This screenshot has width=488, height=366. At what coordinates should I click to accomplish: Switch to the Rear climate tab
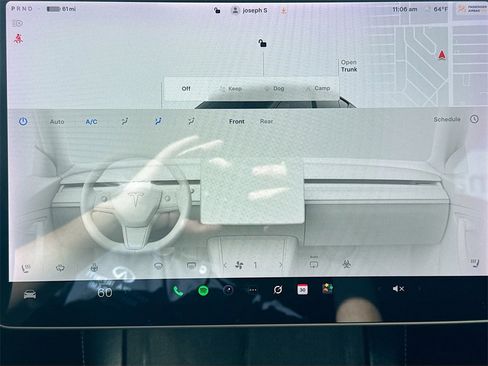tap(266, 122)
